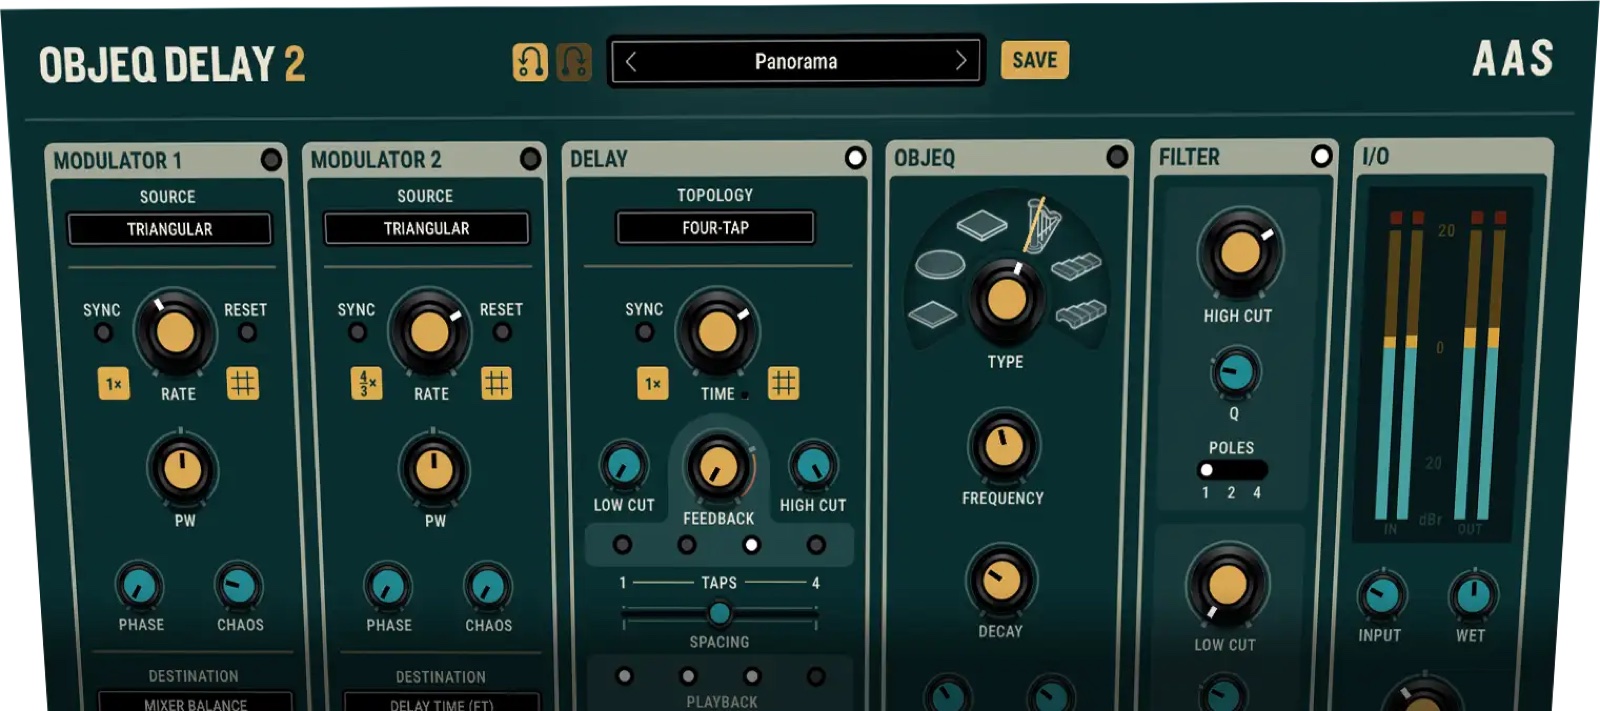1600x711 pixels.
Task: Click Delay 1x time multiplier button
Action: pos(653,384)
